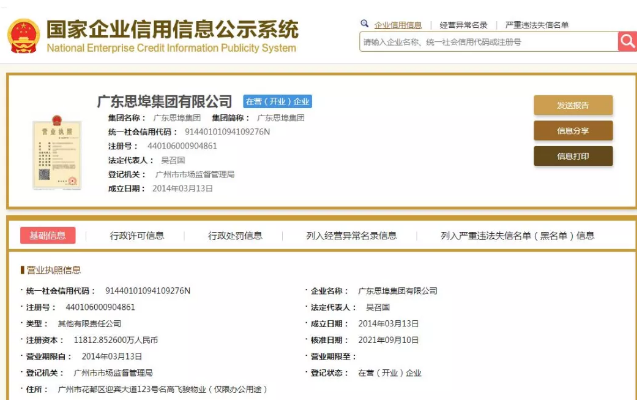The width and height of the screenshot is (637, 404).
Task: Click the 营业期限至 label
Action: click(x=333, y=356)
